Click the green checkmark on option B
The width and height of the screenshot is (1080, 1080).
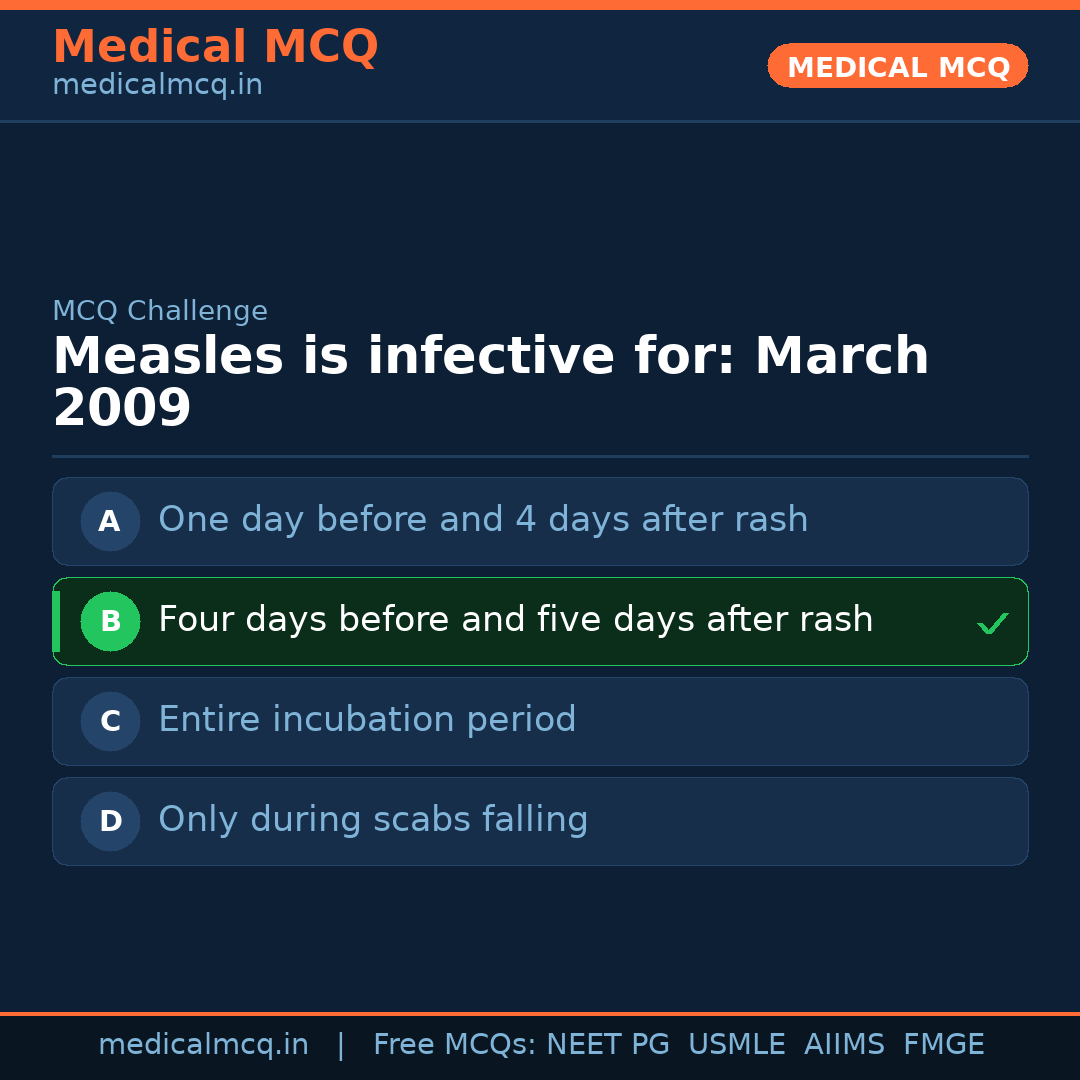(x=992, y=624)
